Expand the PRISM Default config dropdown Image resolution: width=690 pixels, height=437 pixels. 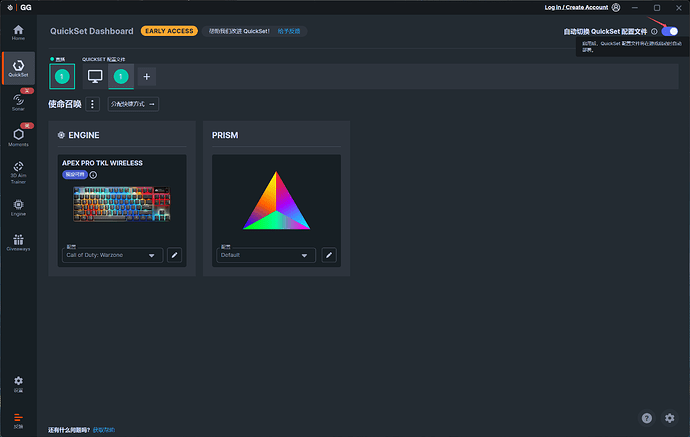point(266,255)
